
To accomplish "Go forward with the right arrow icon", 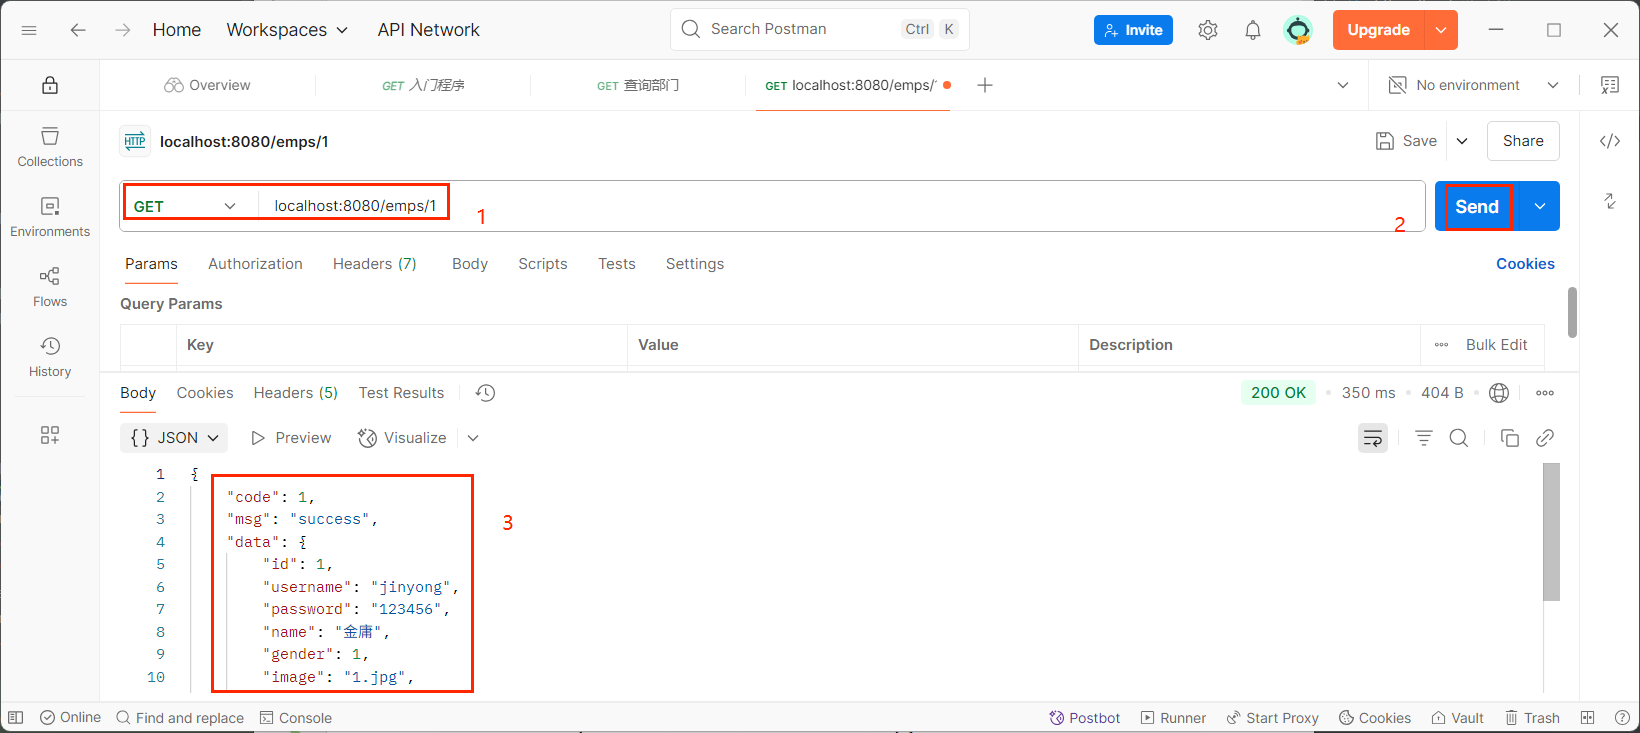I will click(123, 30).
